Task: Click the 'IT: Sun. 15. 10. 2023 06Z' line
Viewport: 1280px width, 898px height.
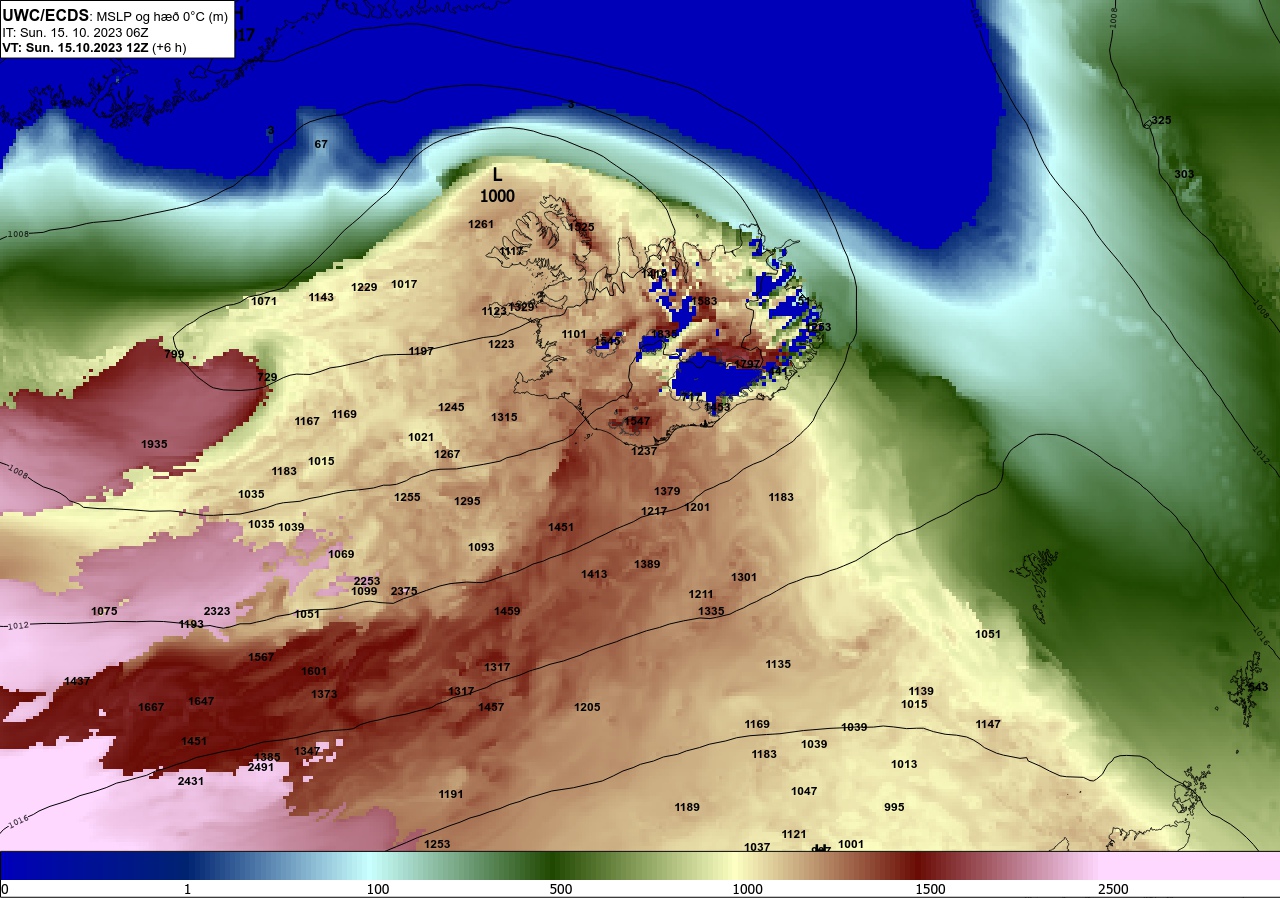Action: (x=76, y=32)
